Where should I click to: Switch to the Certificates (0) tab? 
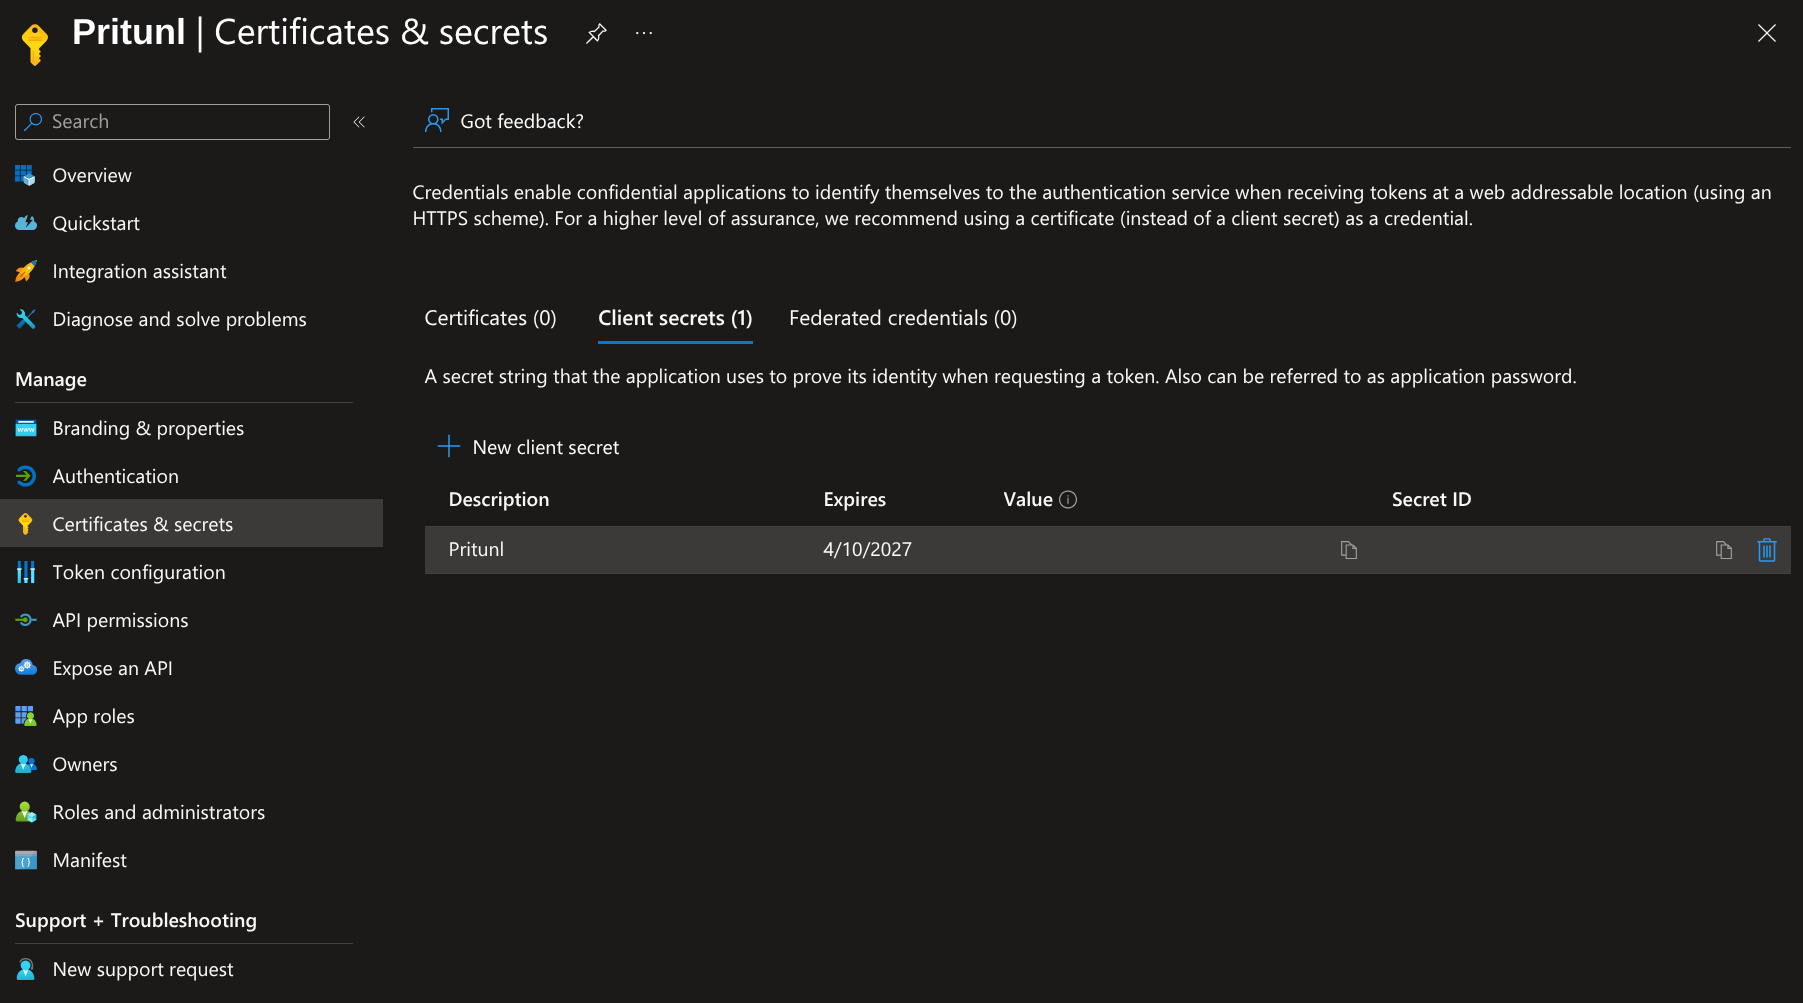490,318
